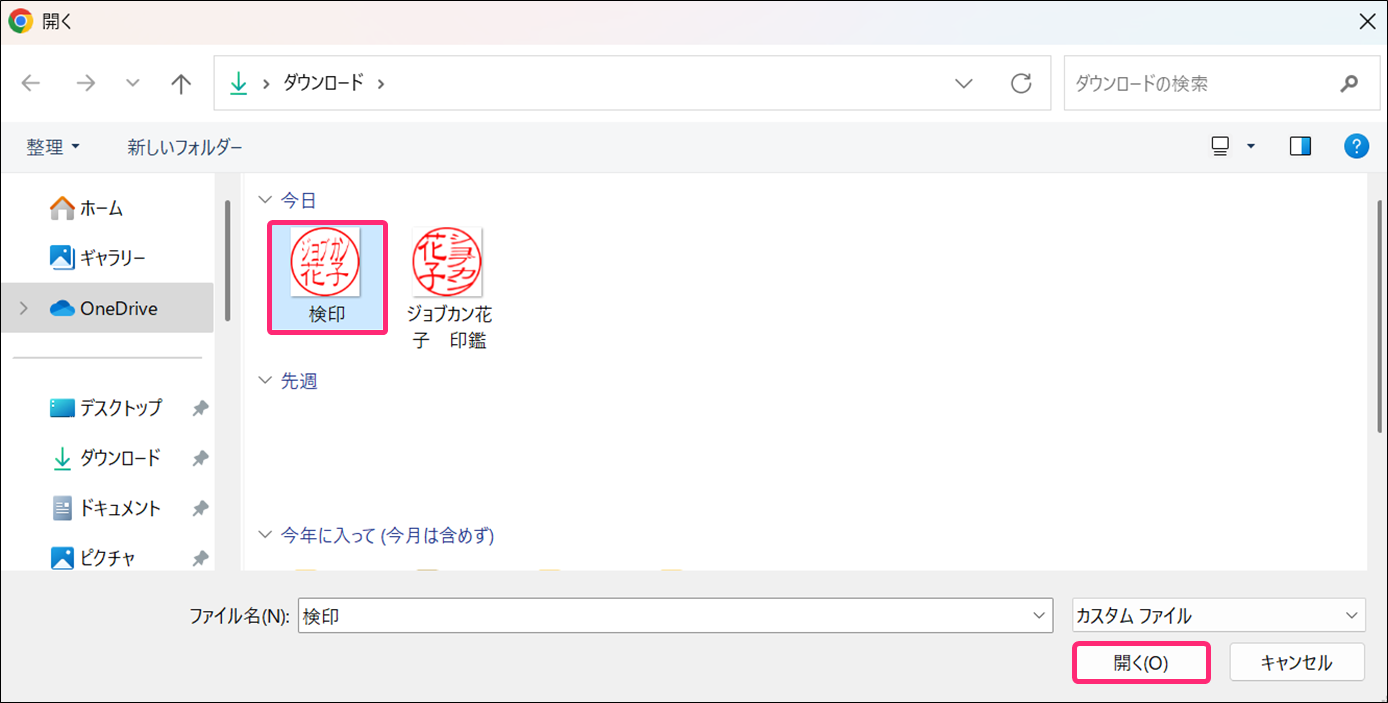1388x703 pixels.
Task: Go up one folder level
Action: click(181, 84)
